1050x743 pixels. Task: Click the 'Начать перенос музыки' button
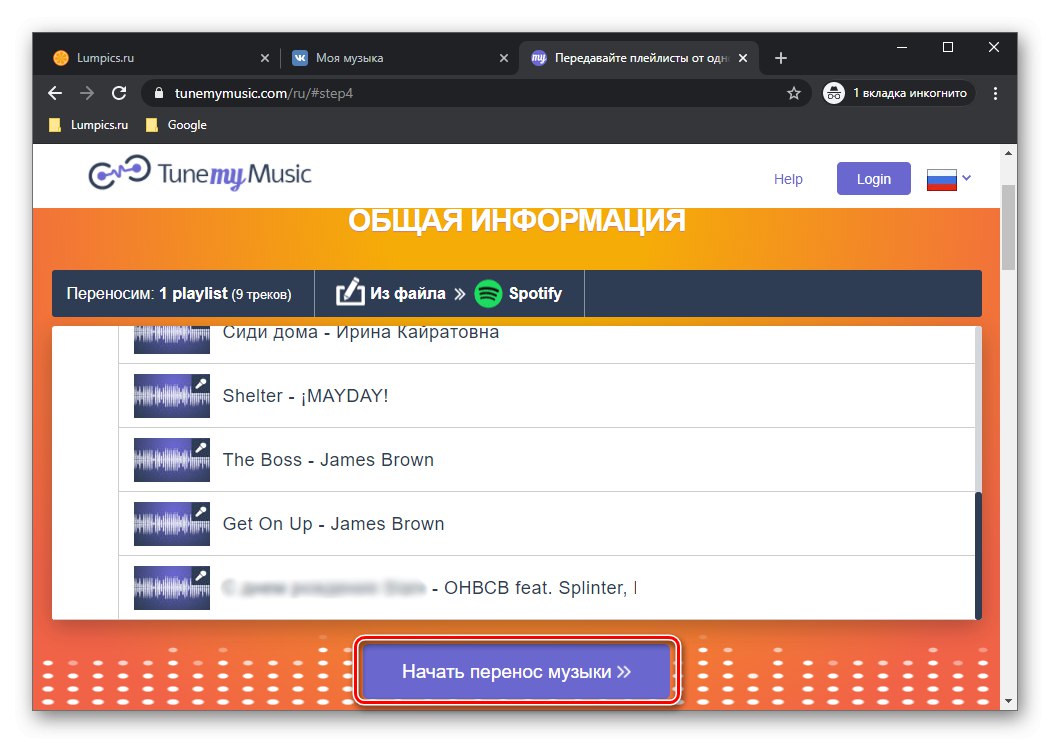[x=516, y=671]
